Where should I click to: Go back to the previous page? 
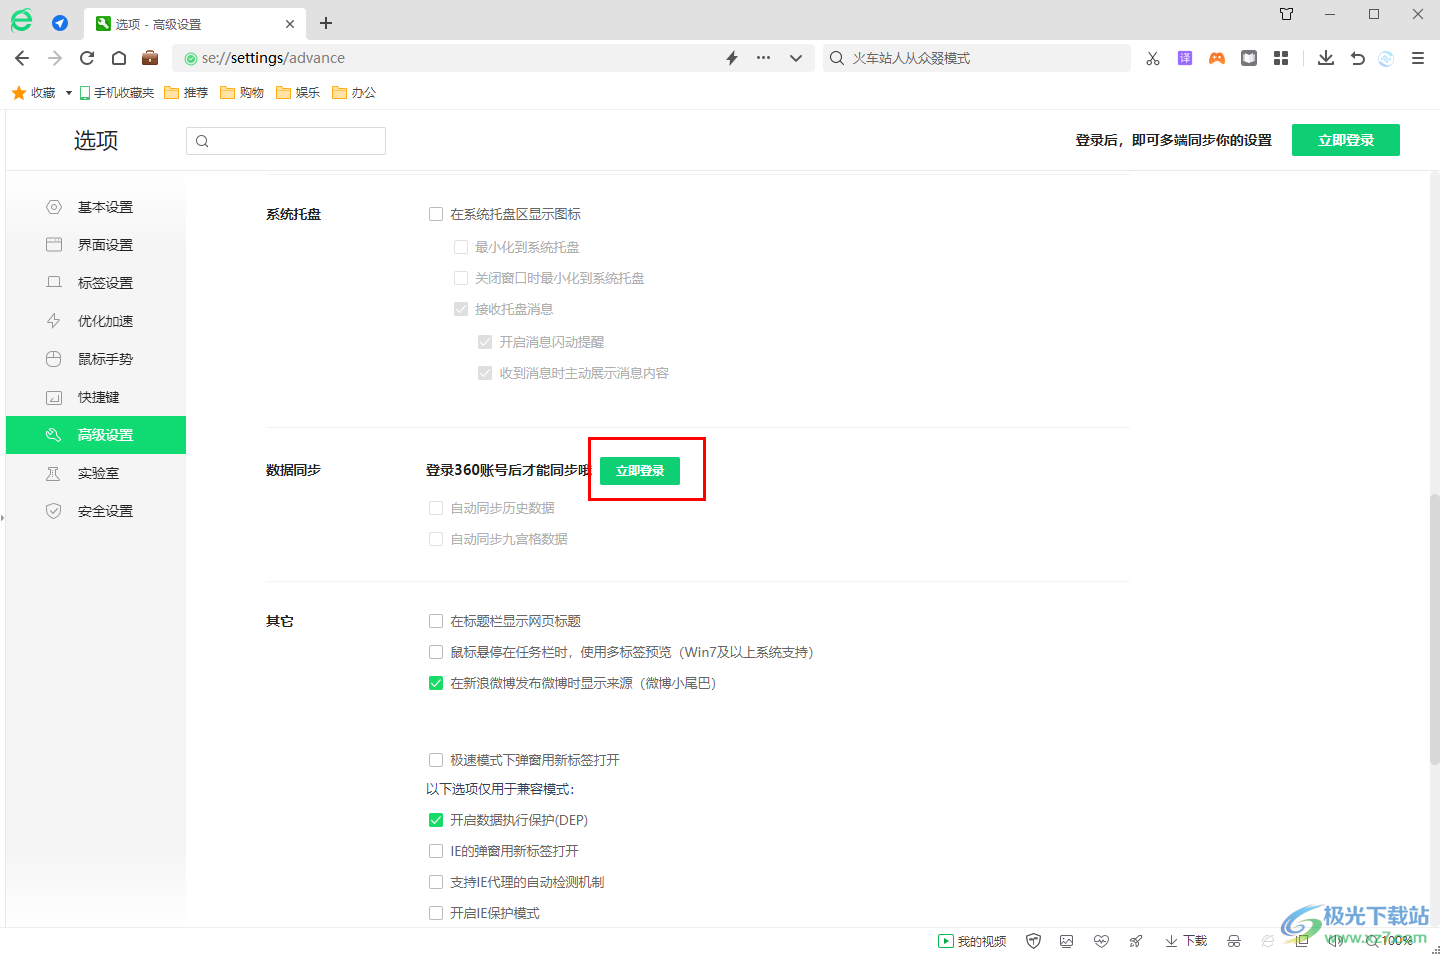(x=22, y=58)
